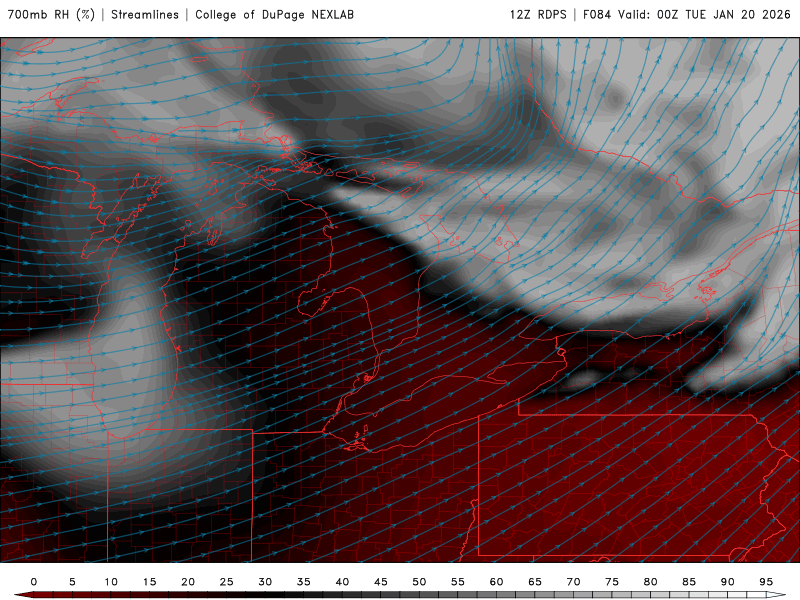Click the "15" value on the color scale
The width and height of the screenshot is (800, 600).
pos(149,582)
